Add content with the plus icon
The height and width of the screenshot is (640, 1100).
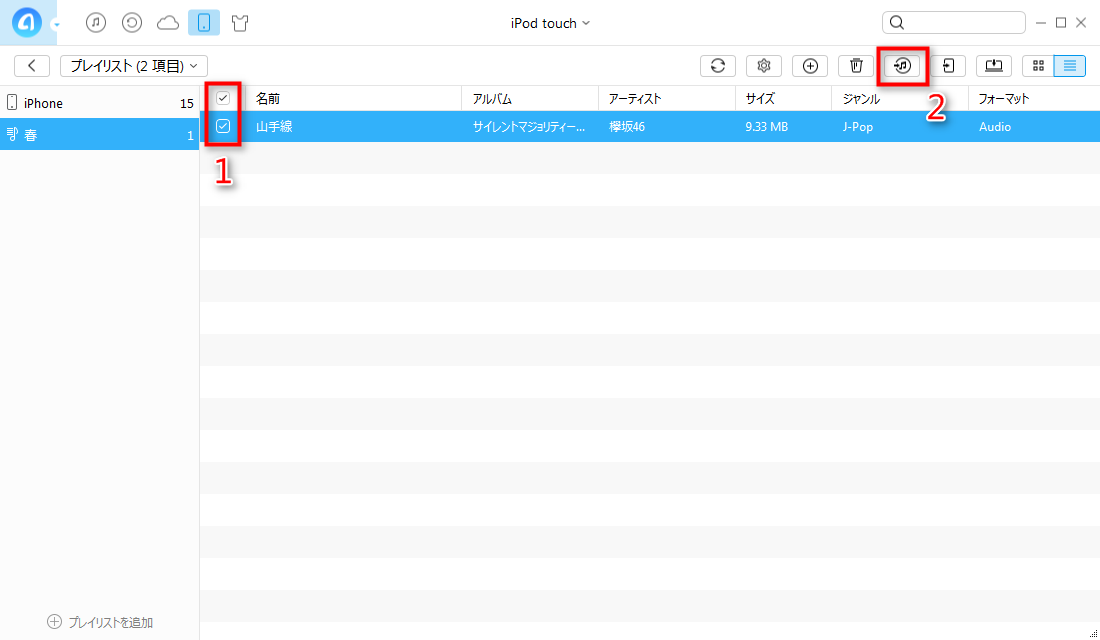pos(810,65)
